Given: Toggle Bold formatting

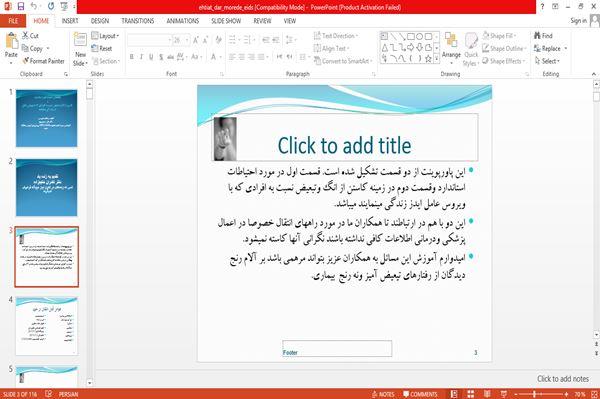Looking at the screenshot, I should pos(132,57).
